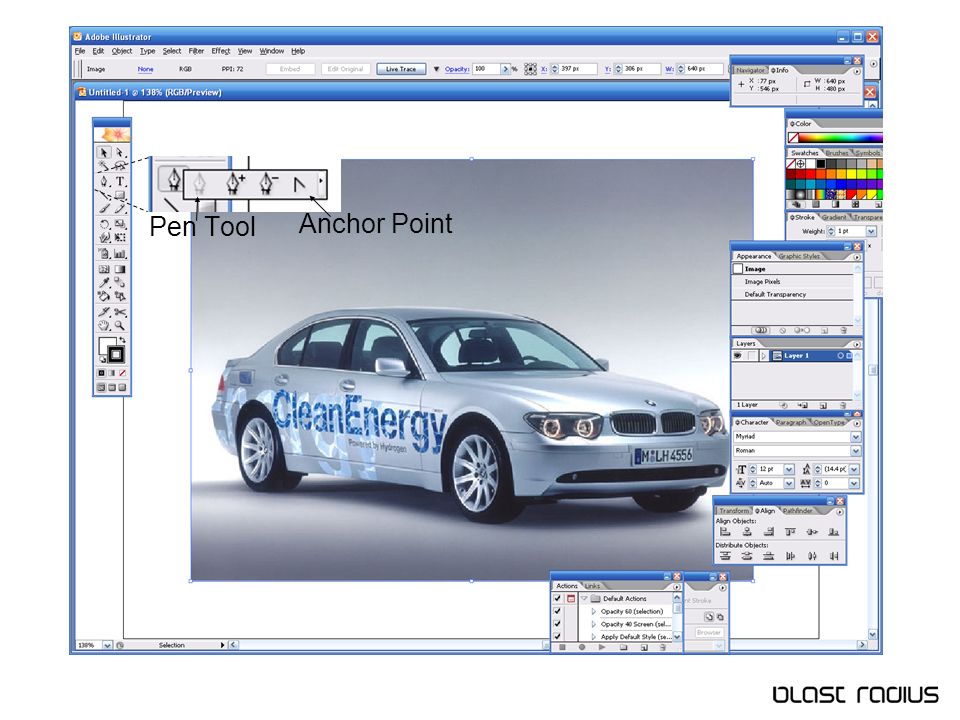Toggle Default Actions checkmark

(x=557, y=598)
